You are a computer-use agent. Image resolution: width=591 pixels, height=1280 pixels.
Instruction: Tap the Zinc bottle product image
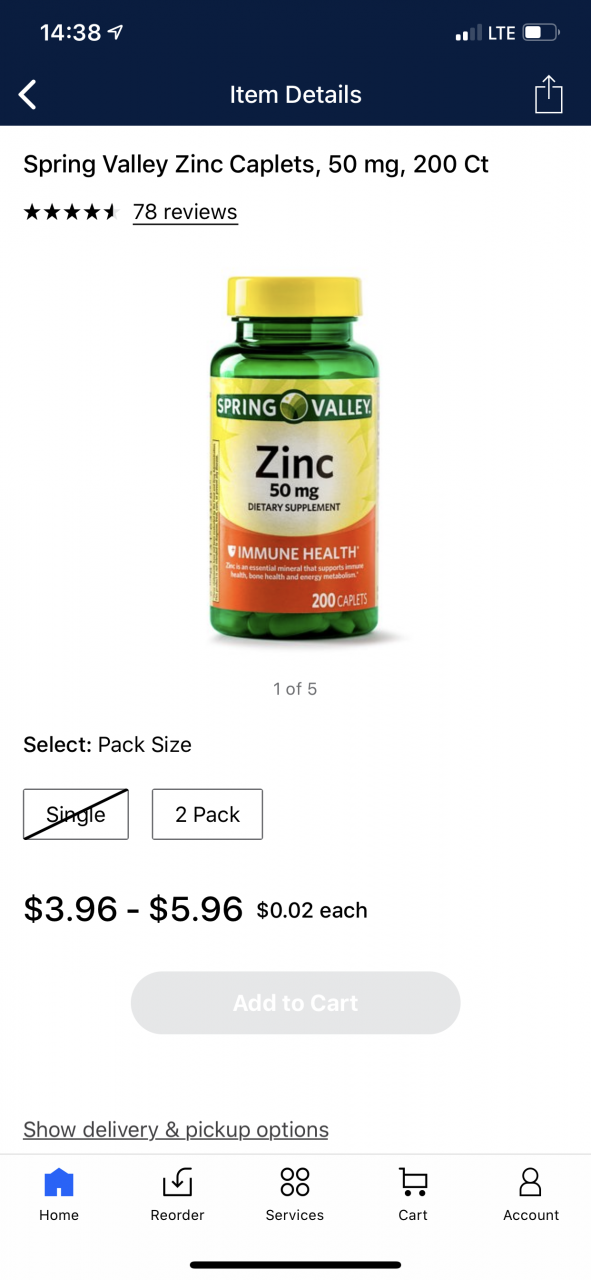click(295, 460)
